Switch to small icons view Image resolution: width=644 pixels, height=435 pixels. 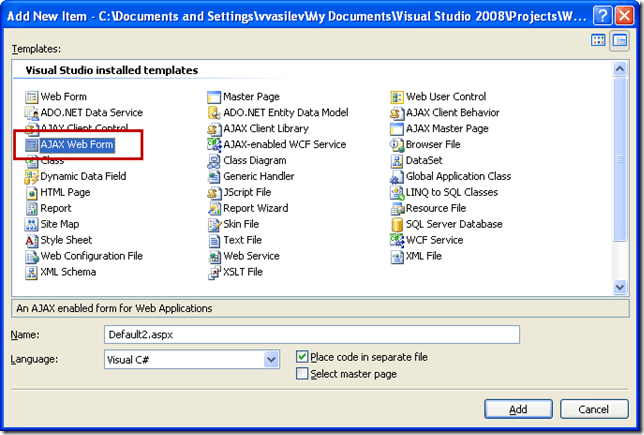tap(620, 41)
